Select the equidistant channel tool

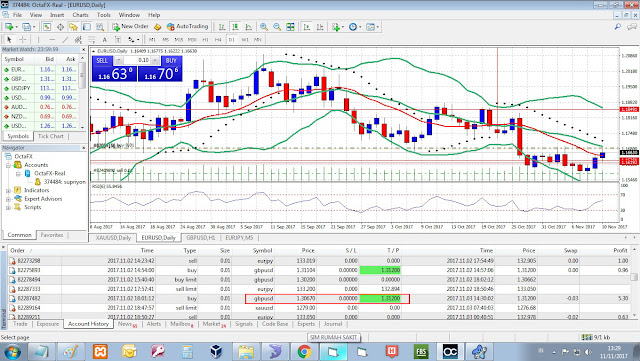tap(78, 40)
